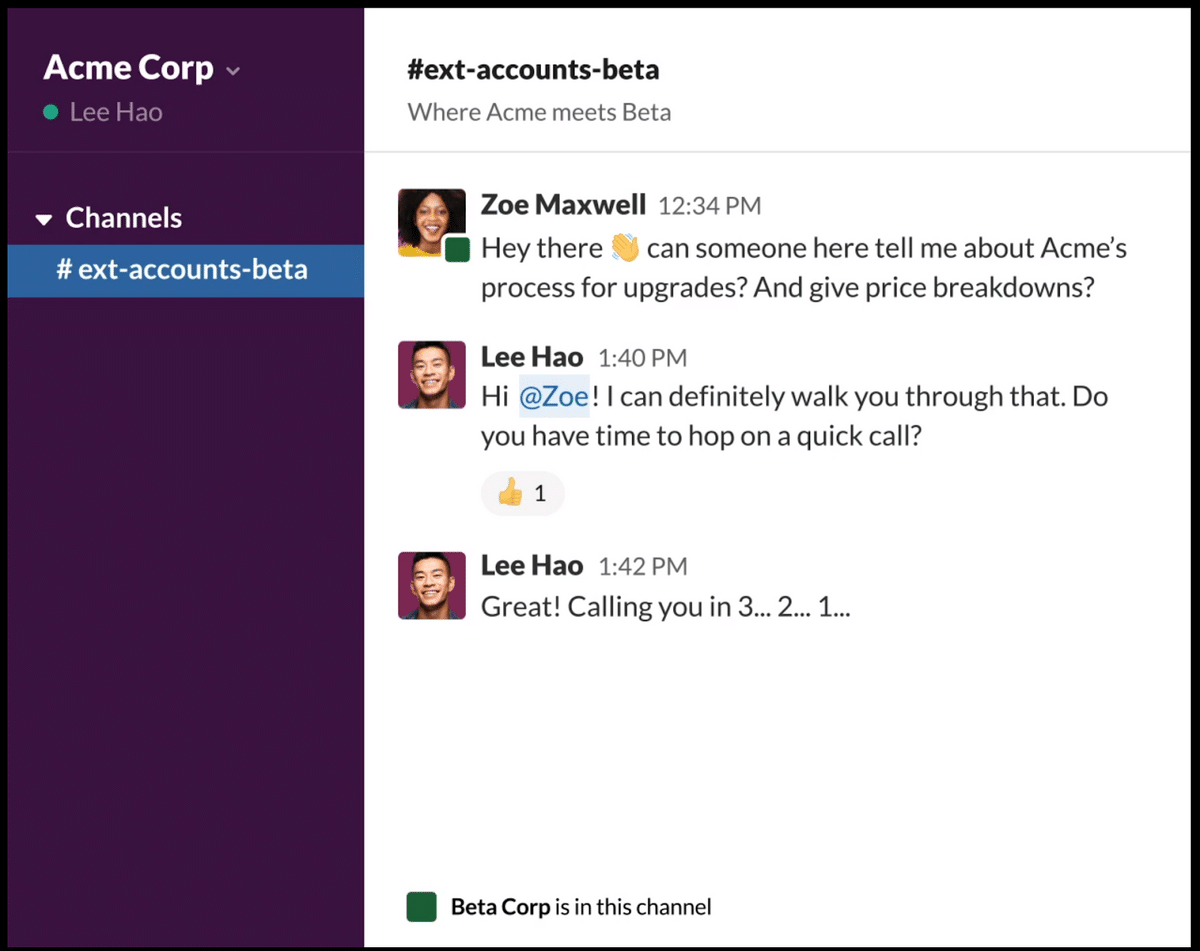Click the 1:40 PM message timestamp

coord(642,358)
